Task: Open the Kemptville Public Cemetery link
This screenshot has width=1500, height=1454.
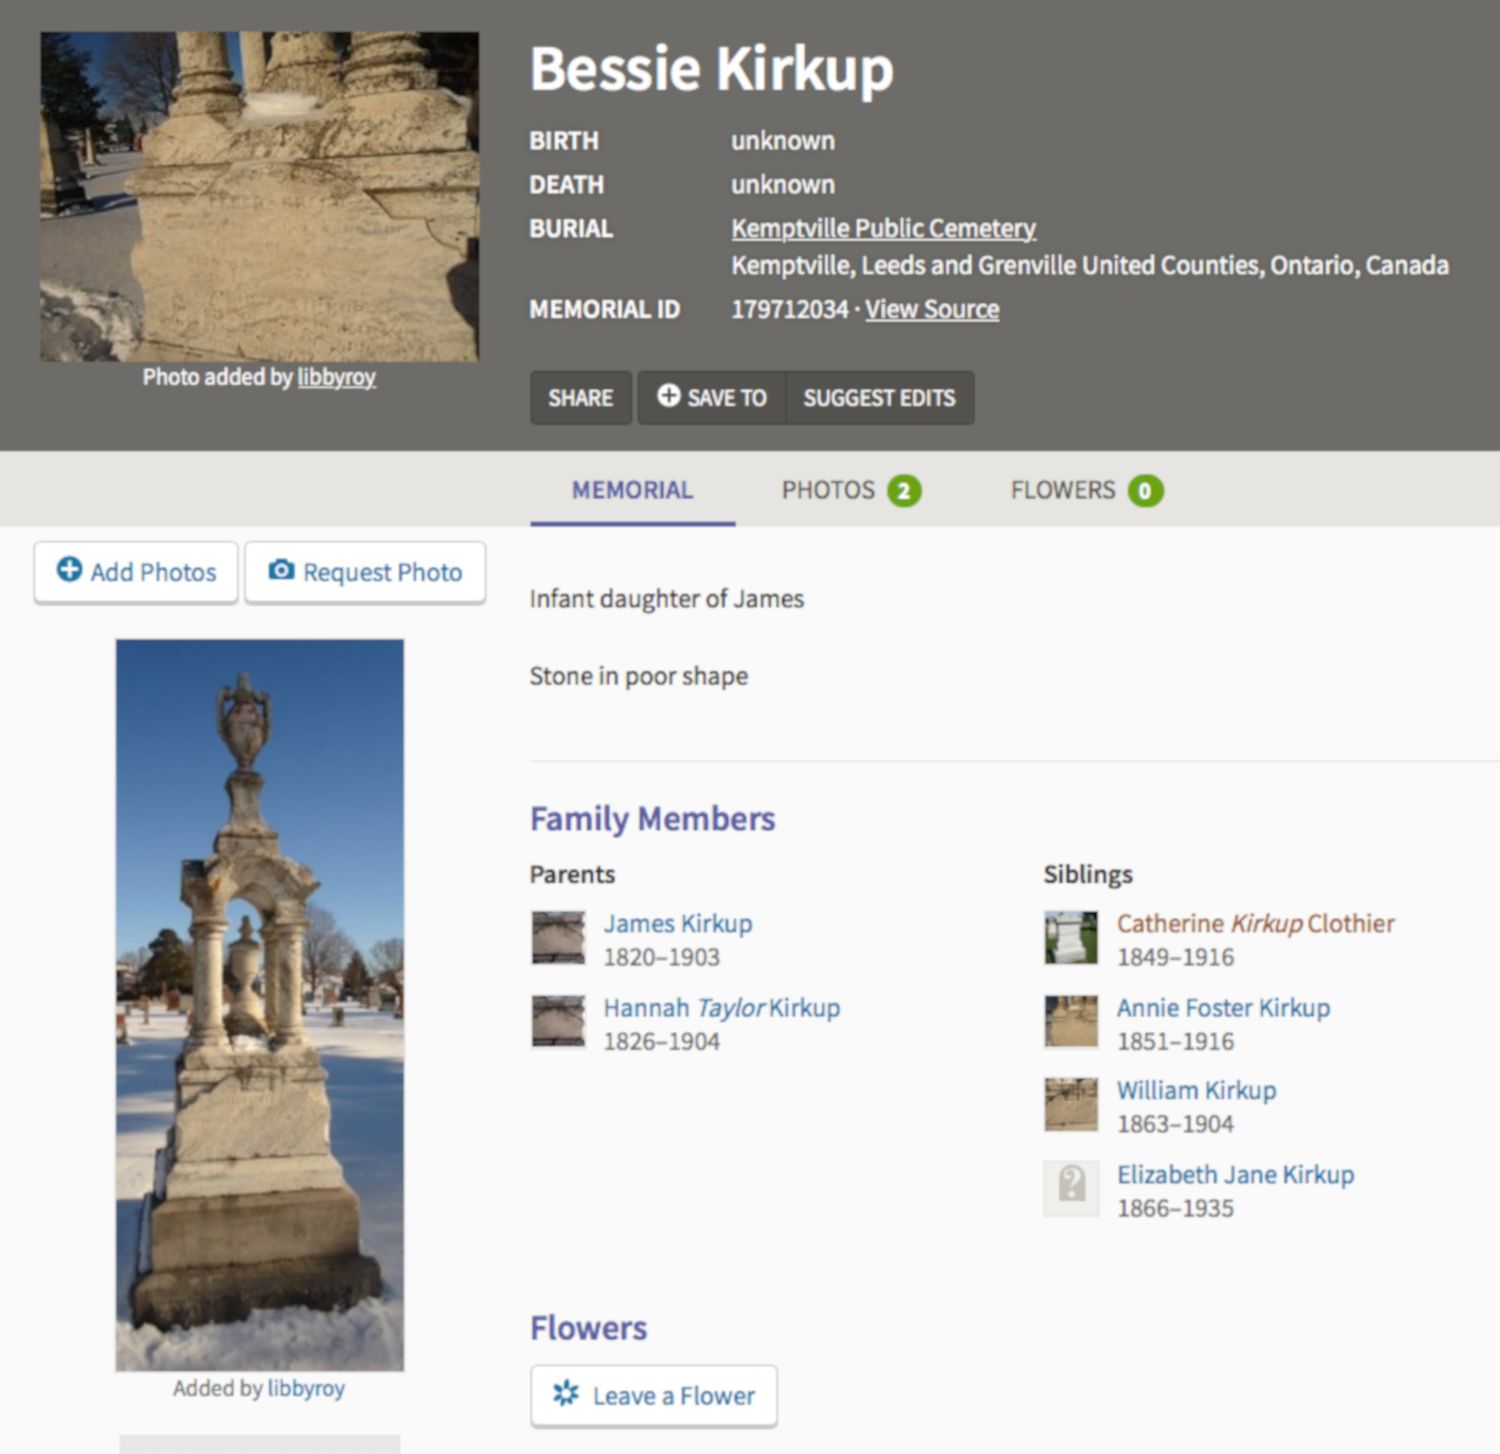Action: [883, 229]
